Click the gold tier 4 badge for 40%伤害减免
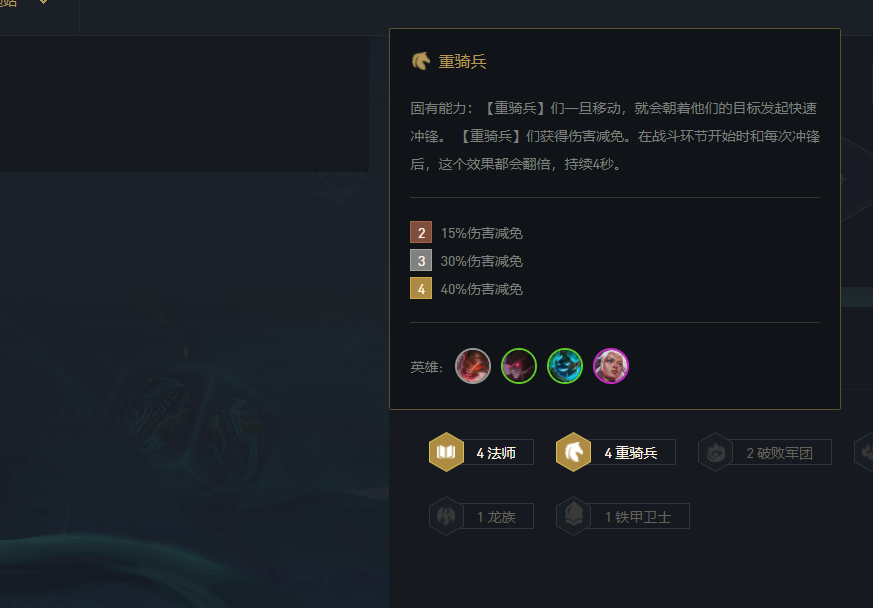Screen dimensions: 873x608 pos(421,288)
